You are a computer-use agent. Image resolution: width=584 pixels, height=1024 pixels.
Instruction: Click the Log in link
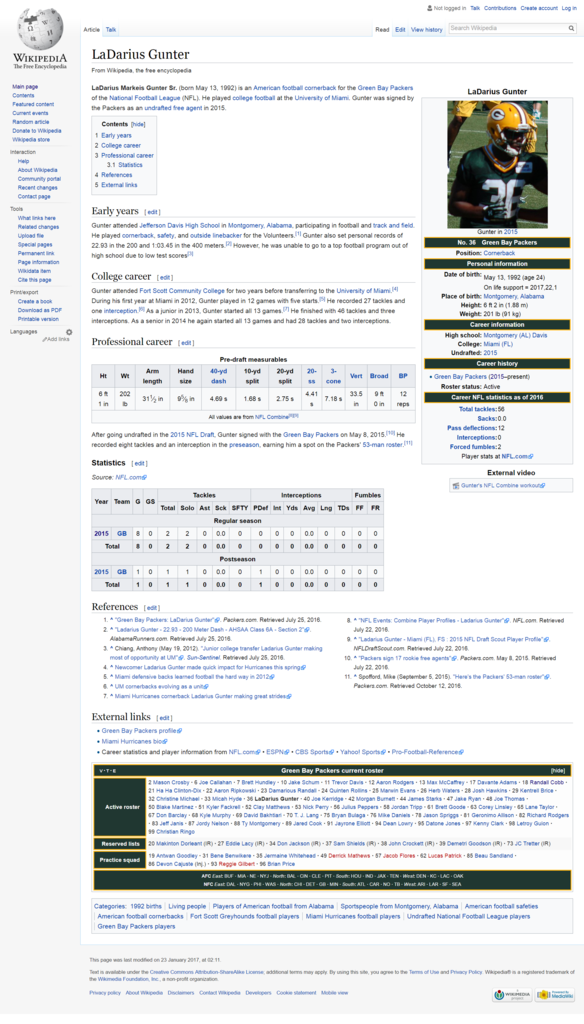[569, 8]
